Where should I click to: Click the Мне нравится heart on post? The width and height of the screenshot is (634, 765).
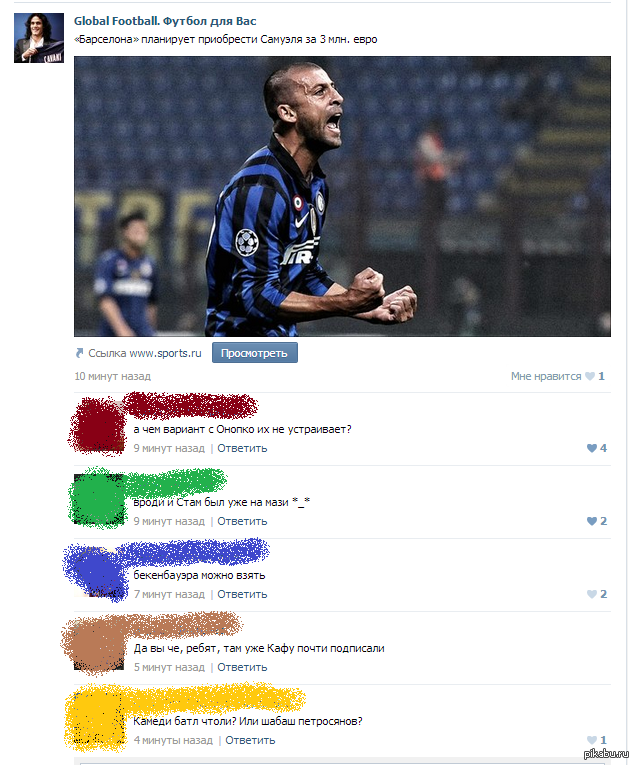[590, 376]
